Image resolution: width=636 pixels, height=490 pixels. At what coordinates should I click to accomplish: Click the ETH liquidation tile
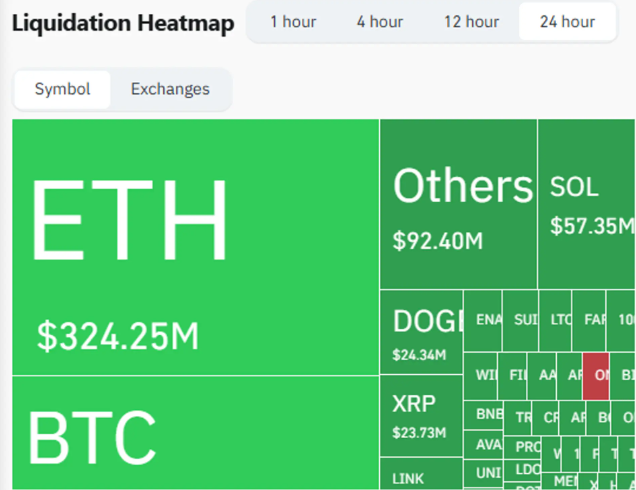pos(195,247)
